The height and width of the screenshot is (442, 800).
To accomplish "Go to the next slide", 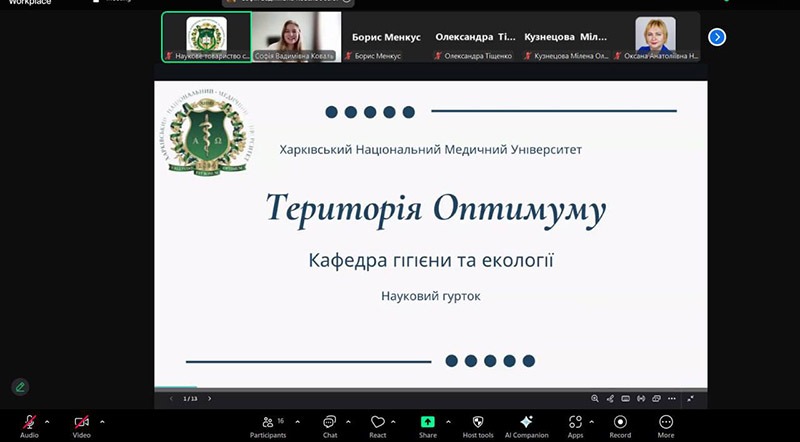I will (x=209, y=398).
